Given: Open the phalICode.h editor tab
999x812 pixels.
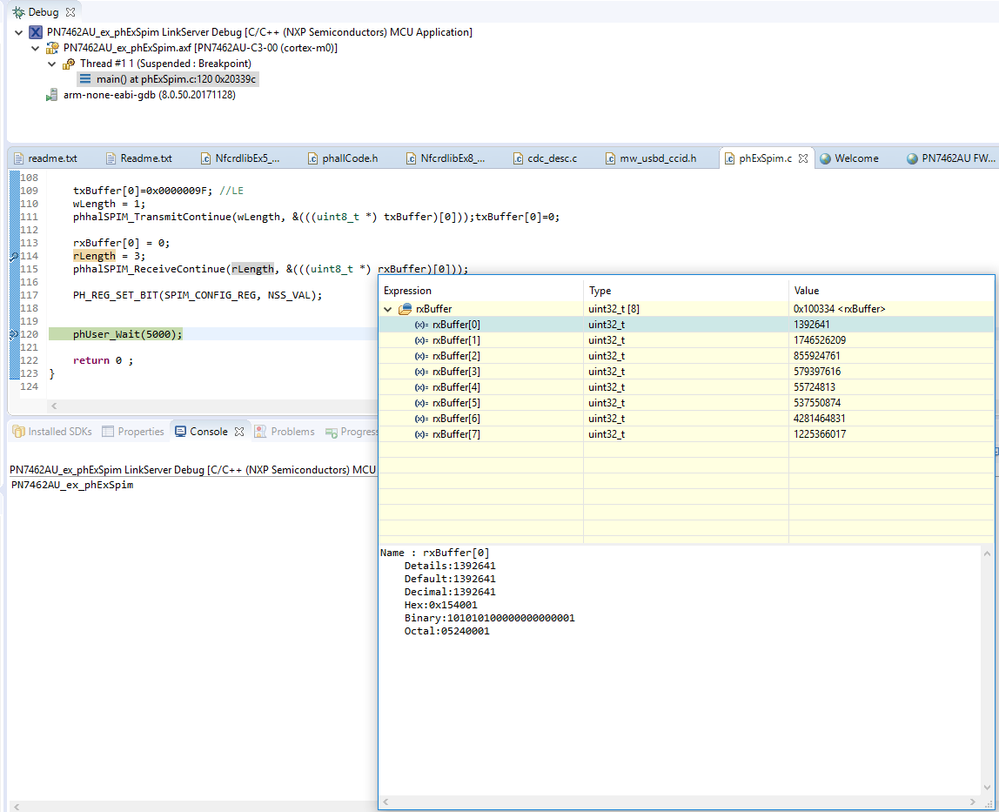Looking at the screenshot, I should coord(348,158).
